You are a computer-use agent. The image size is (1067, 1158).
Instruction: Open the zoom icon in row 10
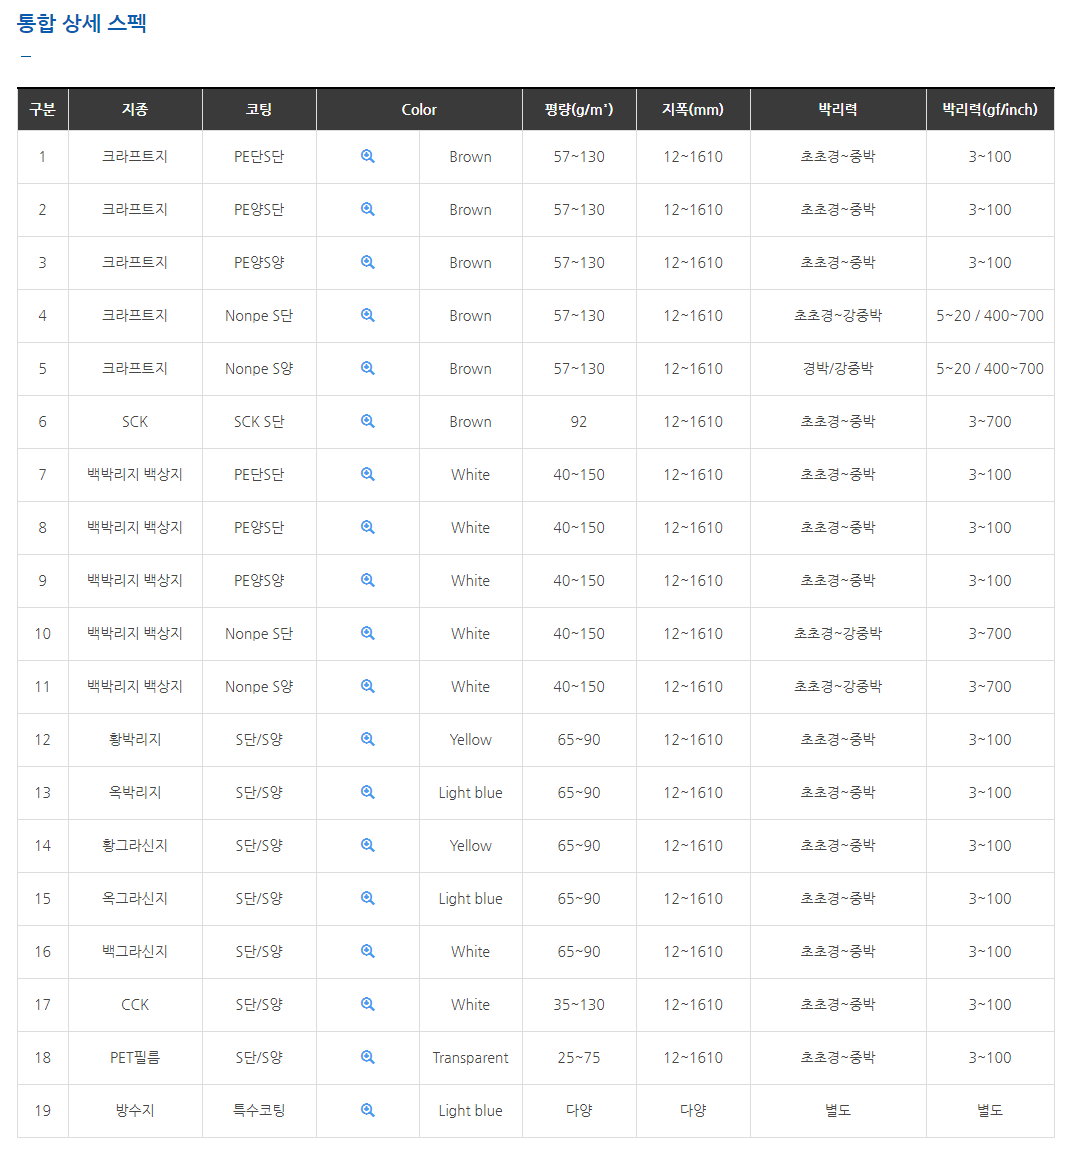click(x=368, y=633)
